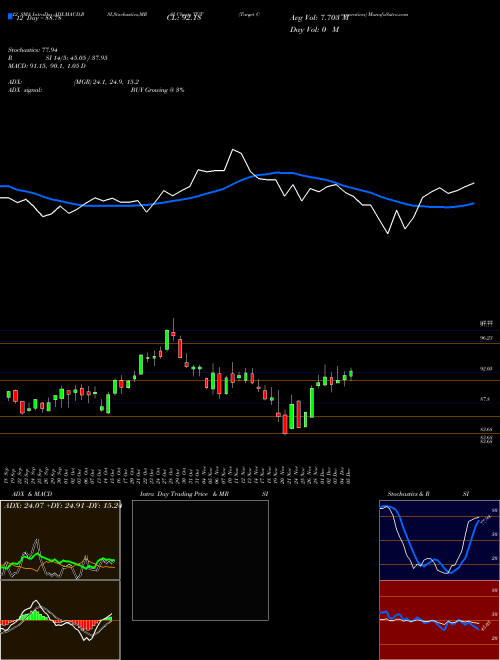
Task: Click the 'Intra Day Trading Price & MR' title
Action: [x=184, y=494]
